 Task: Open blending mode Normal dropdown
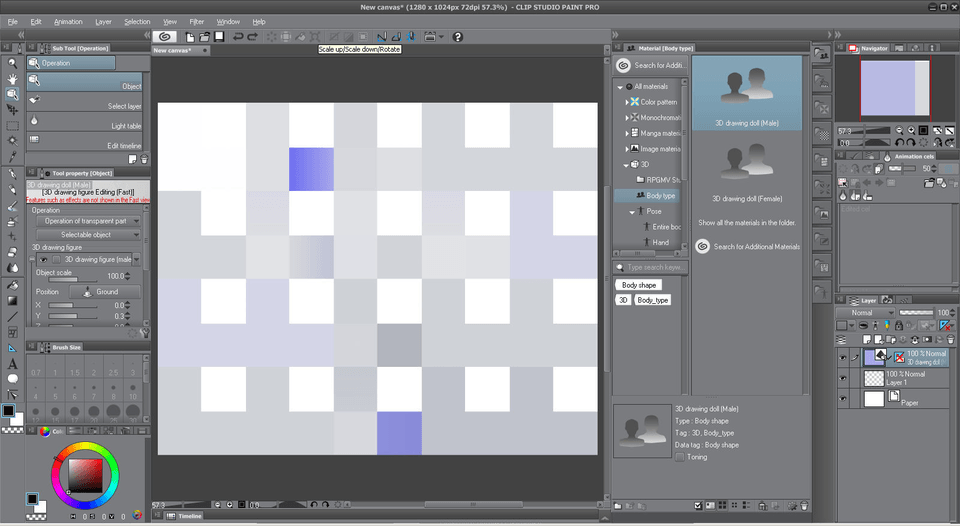click(865, 312)
